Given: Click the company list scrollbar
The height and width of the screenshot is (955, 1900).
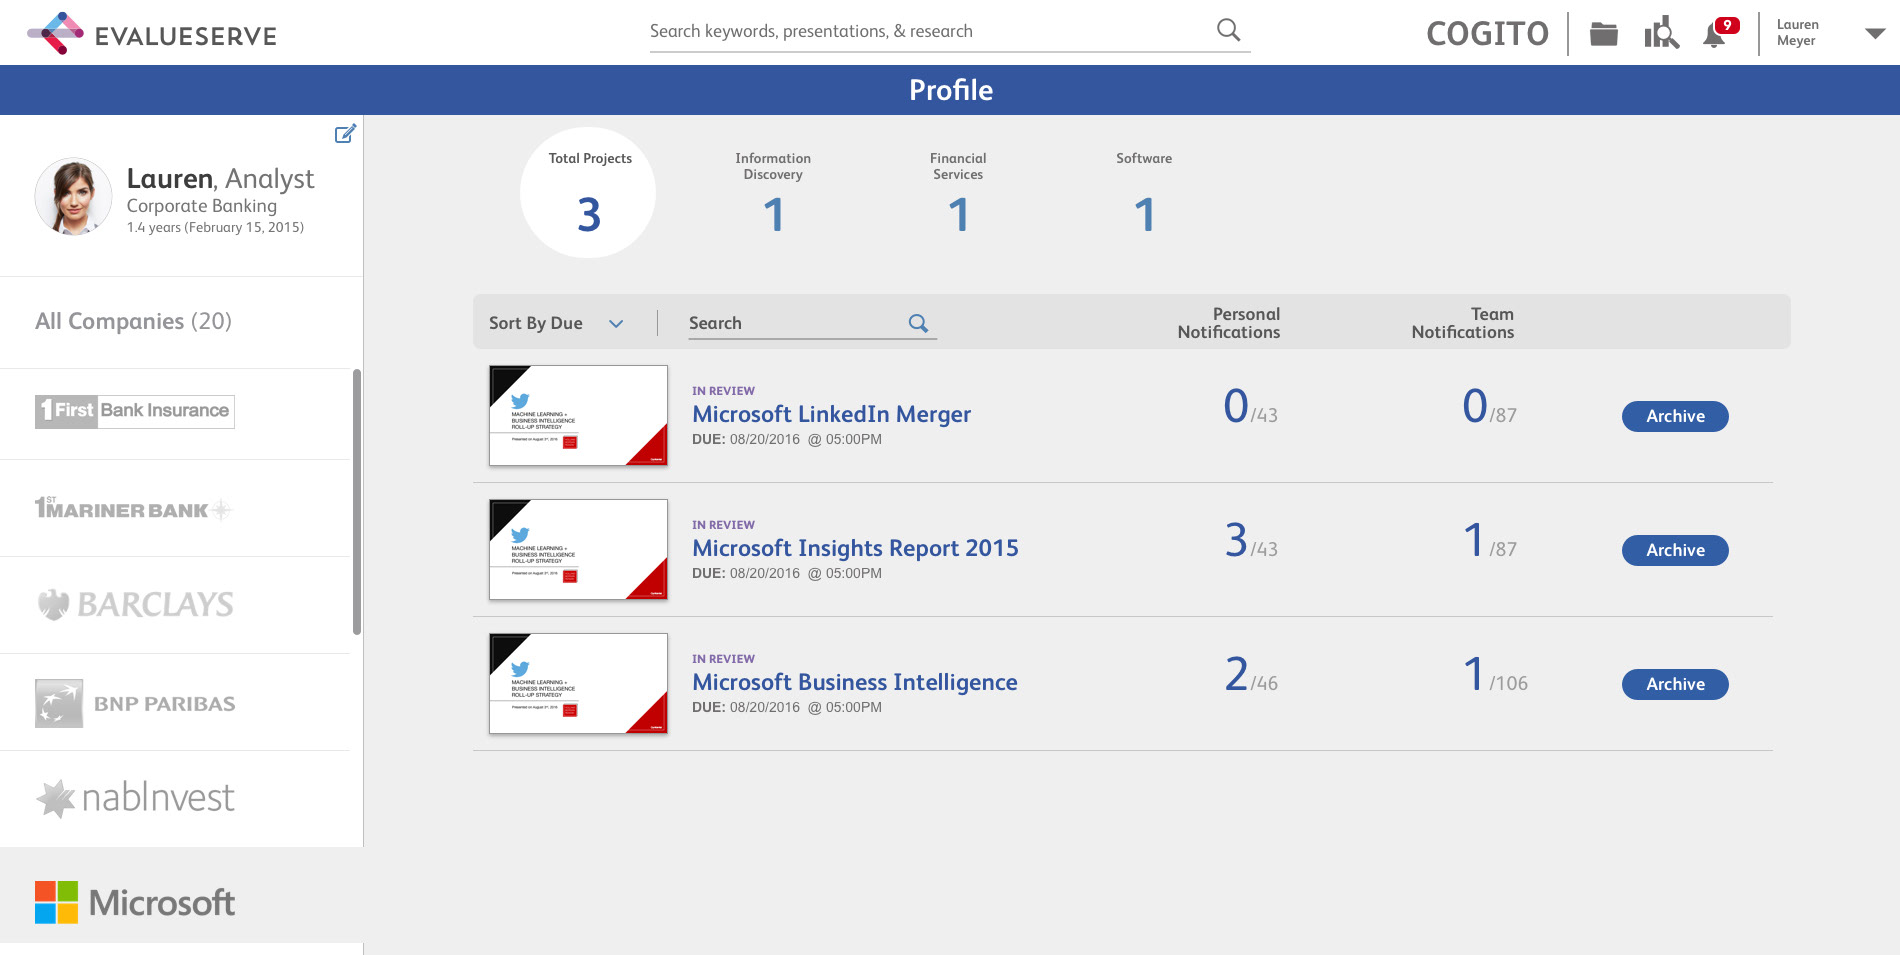Looking at the screenshot, I should (357, 502).
